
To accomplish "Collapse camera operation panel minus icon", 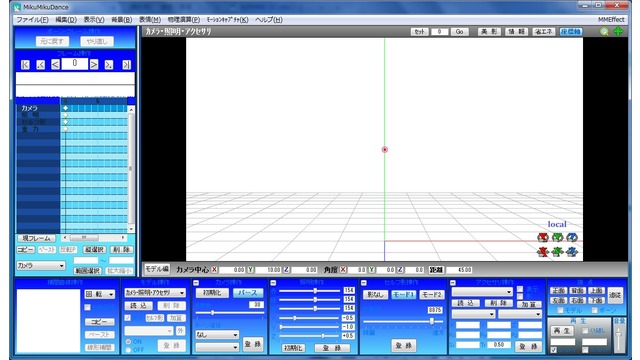I will 196,283.
